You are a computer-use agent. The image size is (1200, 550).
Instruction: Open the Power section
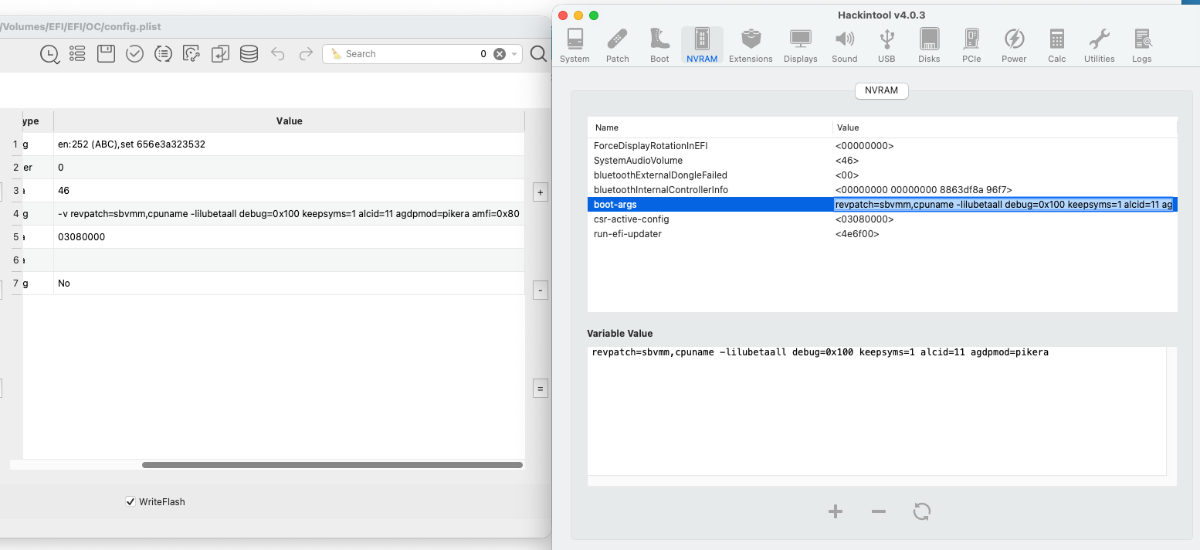(x=1013, y=45)
